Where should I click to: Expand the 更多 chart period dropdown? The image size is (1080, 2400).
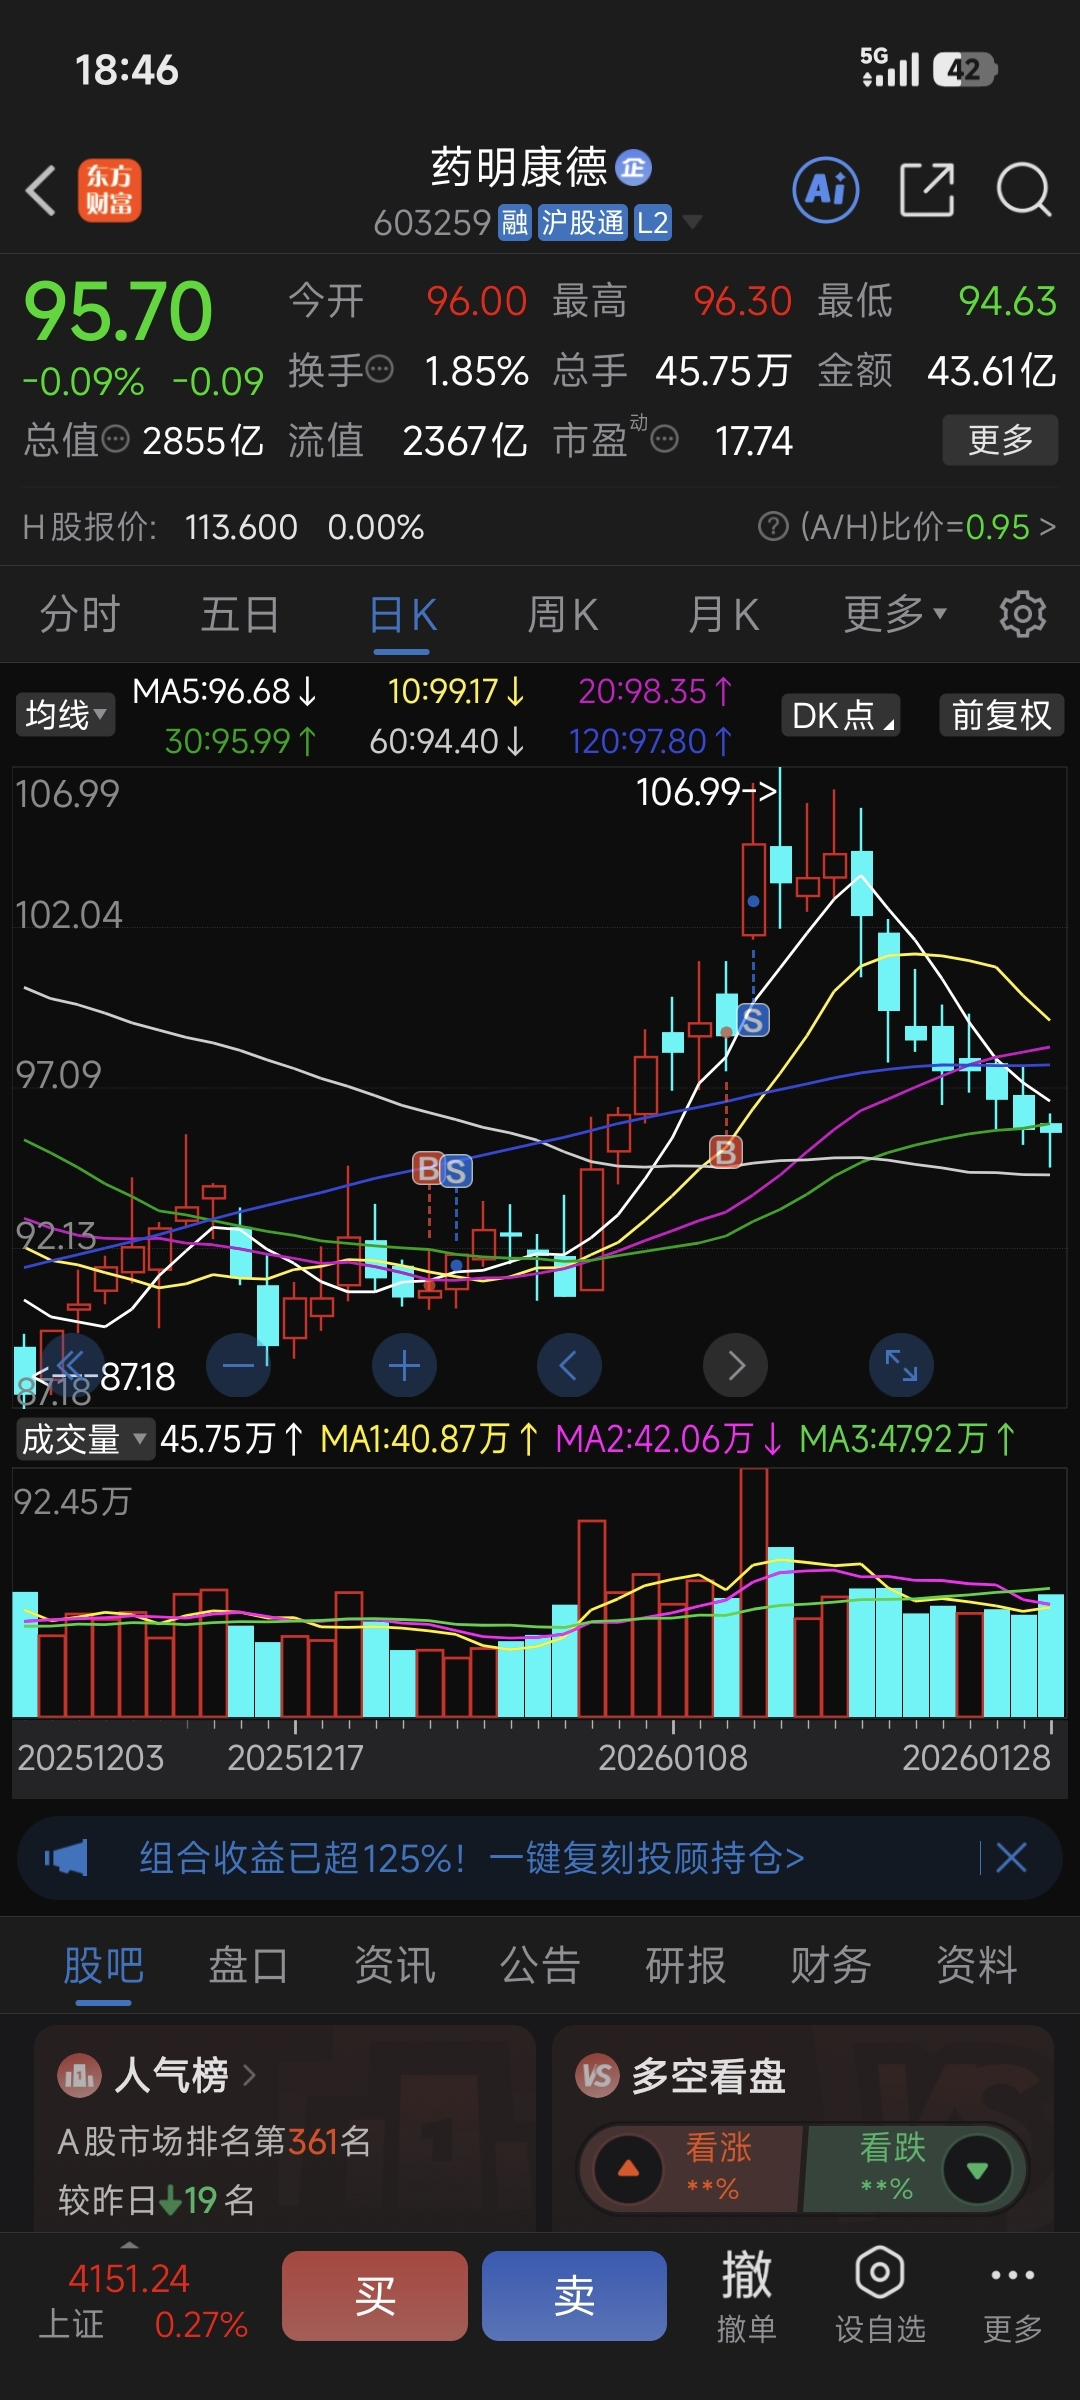(x=895, y=614)
